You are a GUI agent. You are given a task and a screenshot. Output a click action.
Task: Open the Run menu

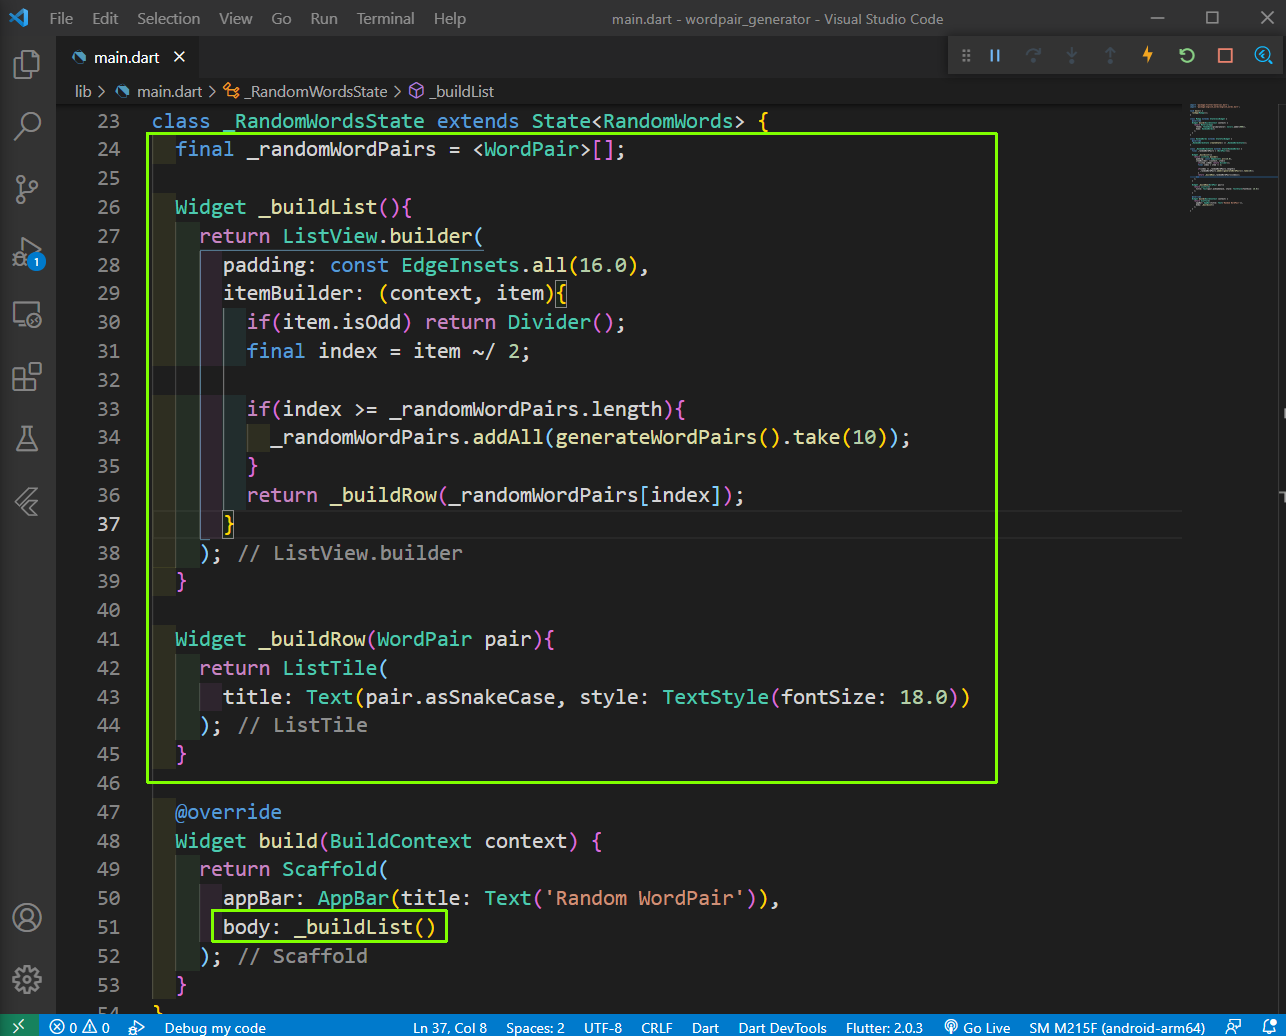click(x=324, y=18)
